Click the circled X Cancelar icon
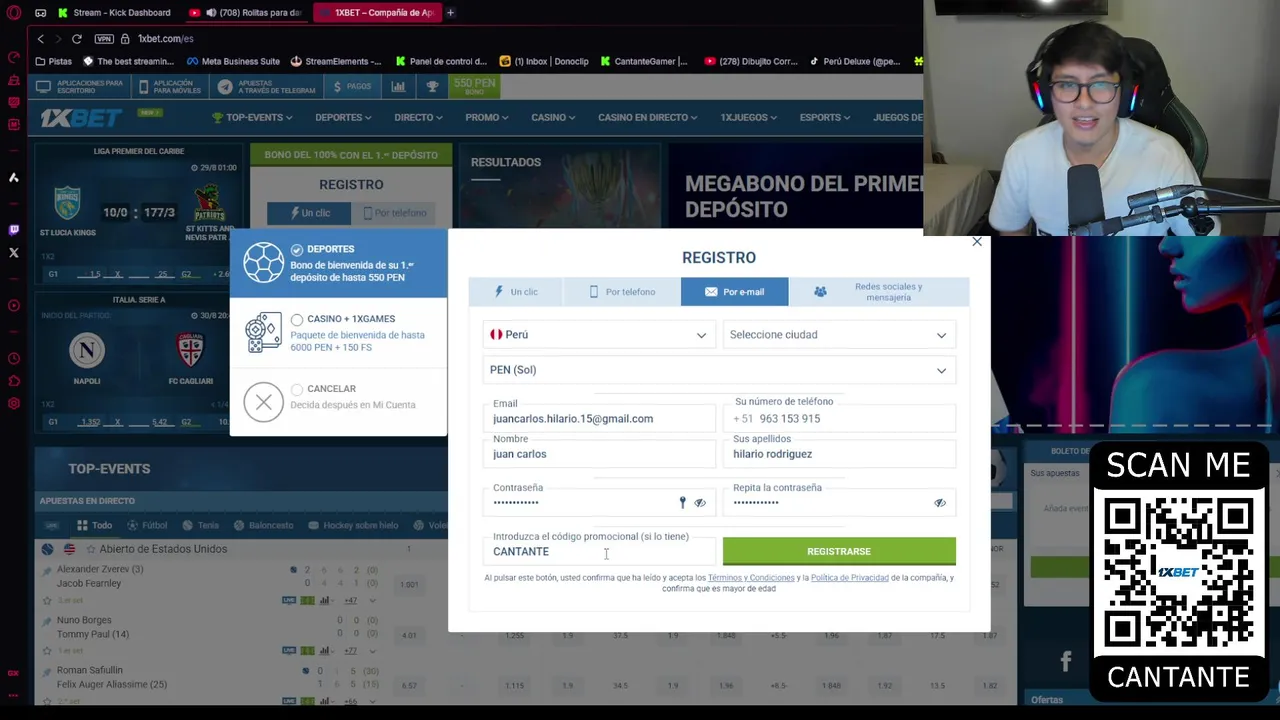This screenshot has height=720, width=1280. point(264,402)
